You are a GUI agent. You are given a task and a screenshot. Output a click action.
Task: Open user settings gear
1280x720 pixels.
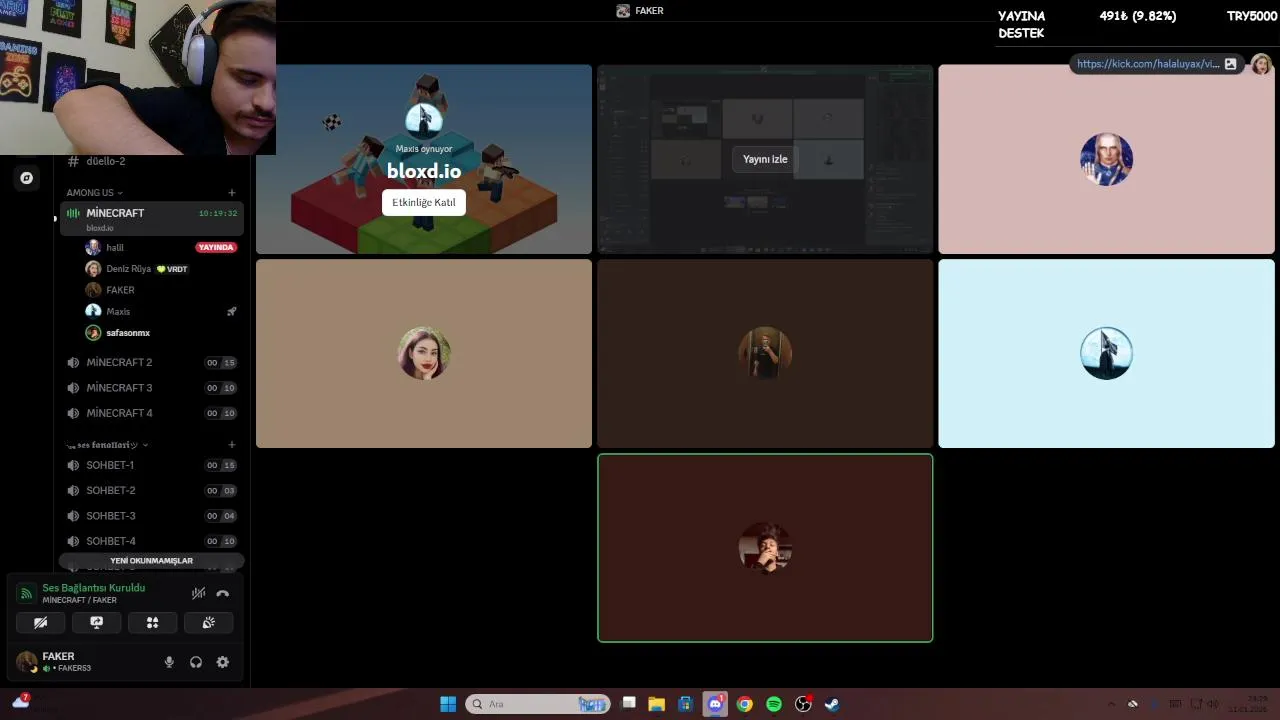[x=222, y=662]
